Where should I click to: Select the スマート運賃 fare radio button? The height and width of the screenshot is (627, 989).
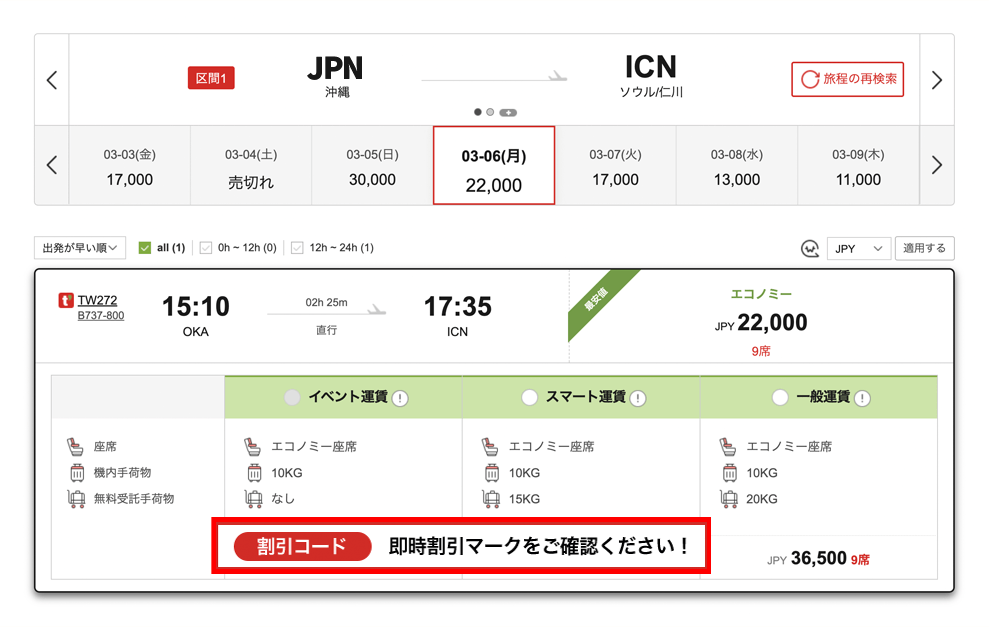[530, 398]
